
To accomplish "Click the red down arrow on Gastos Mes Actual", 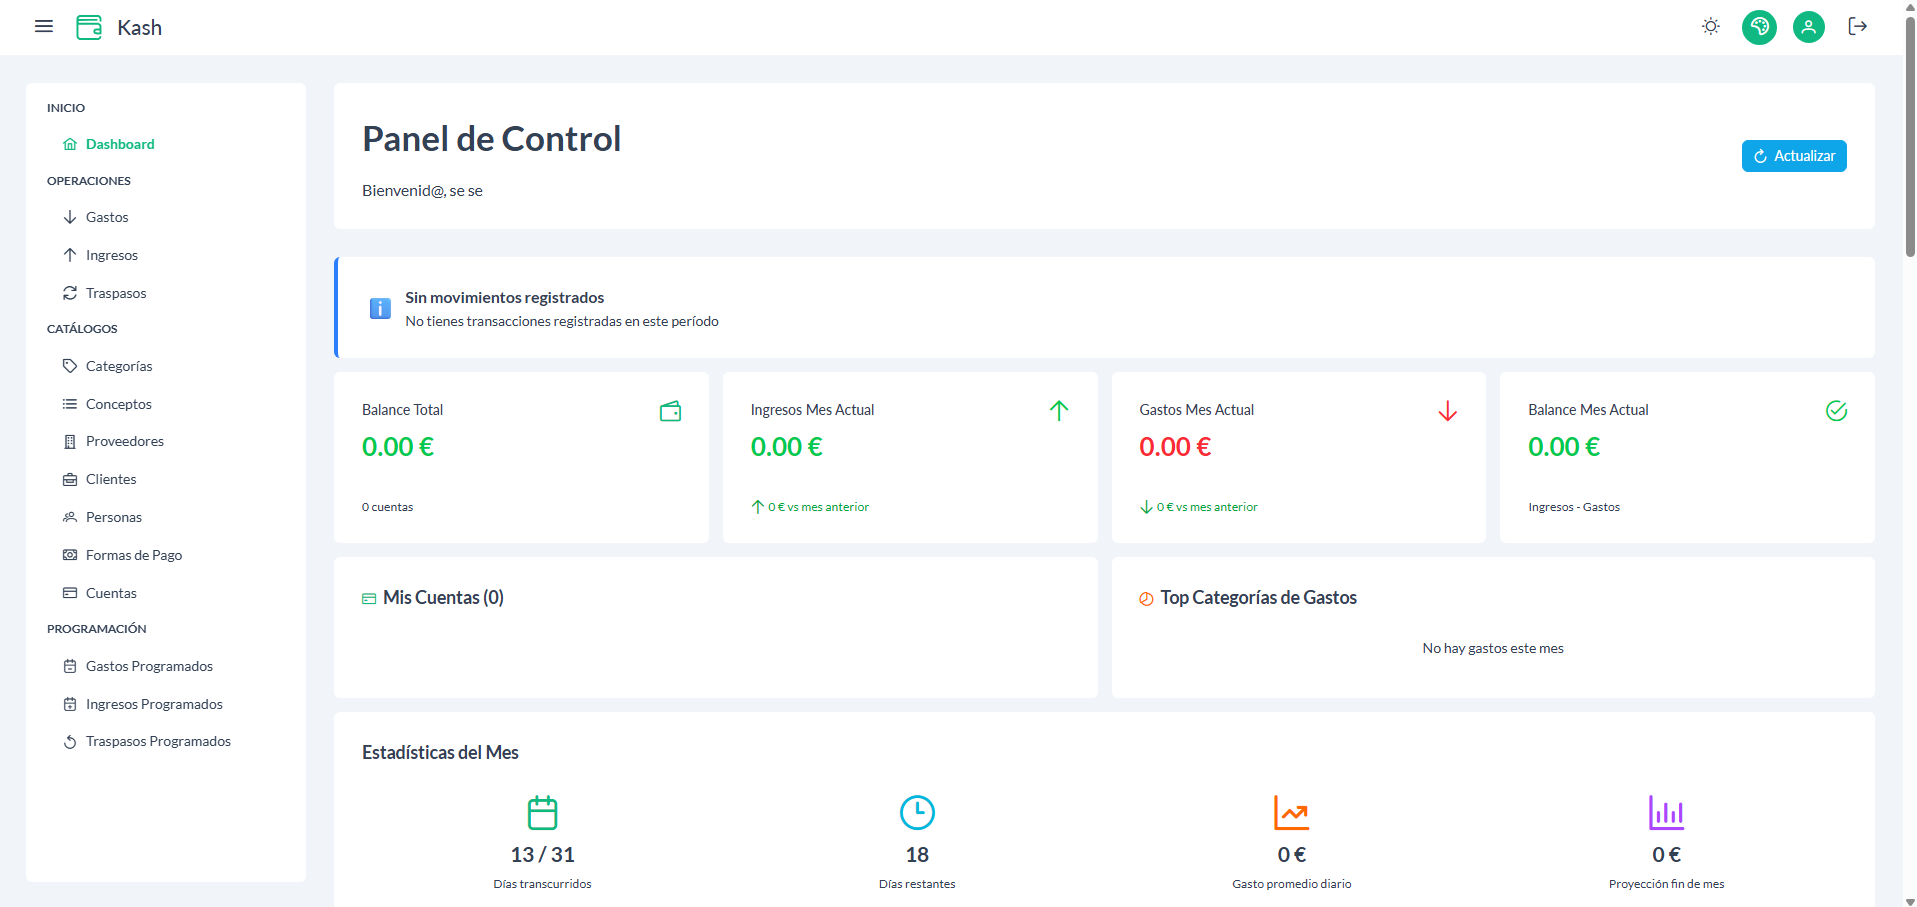I will click(x=1447, y=411).
